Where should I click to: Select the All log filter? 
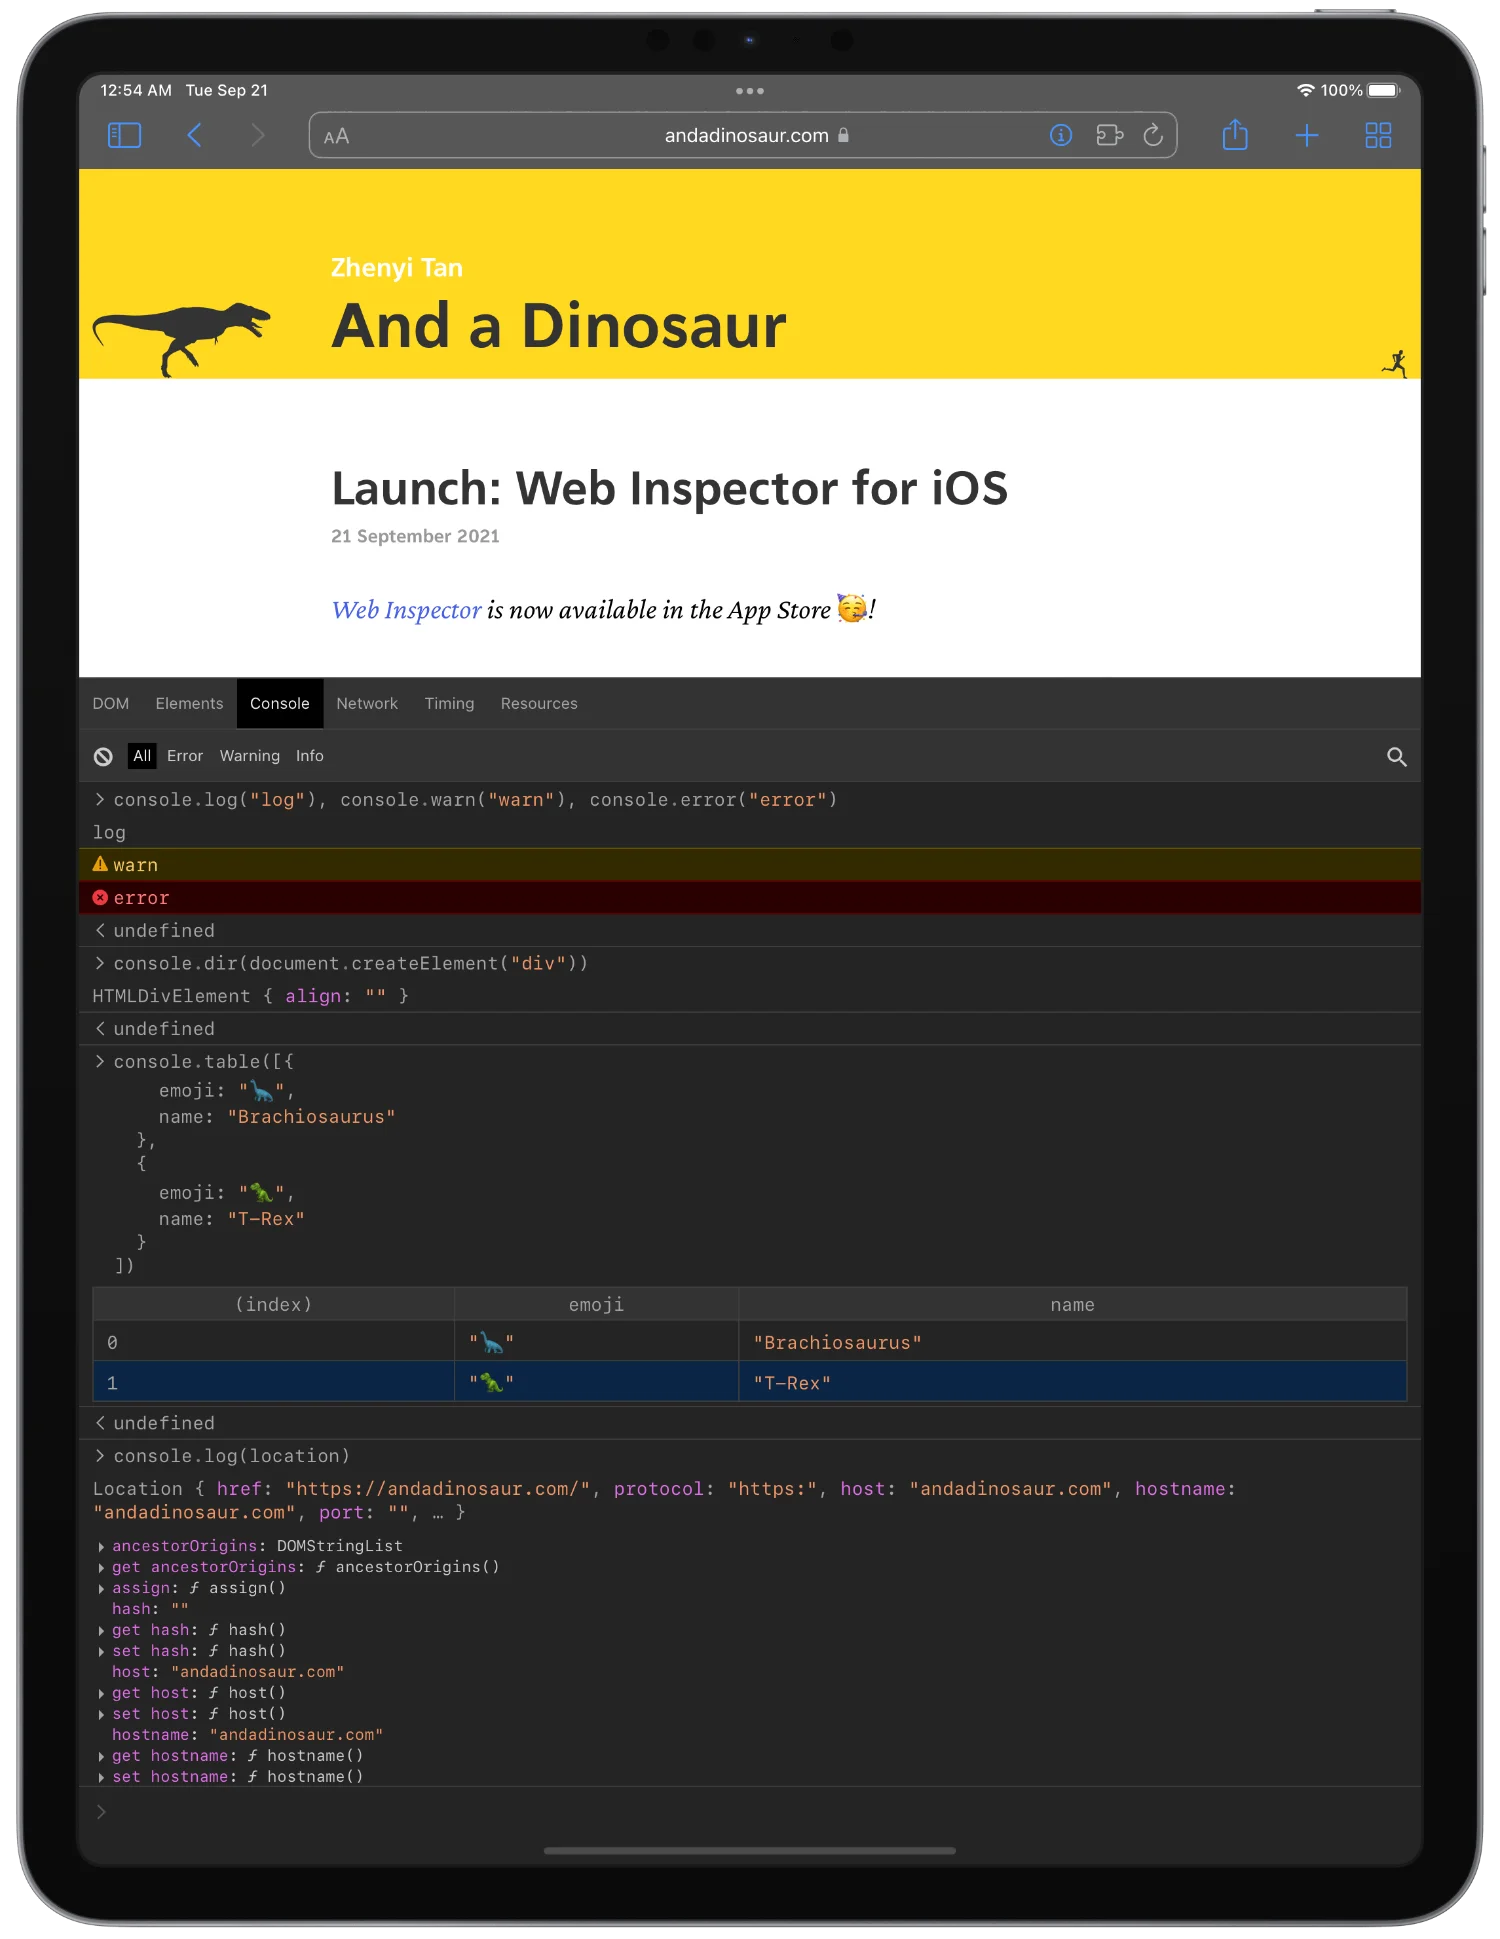[x=142, y=756]
